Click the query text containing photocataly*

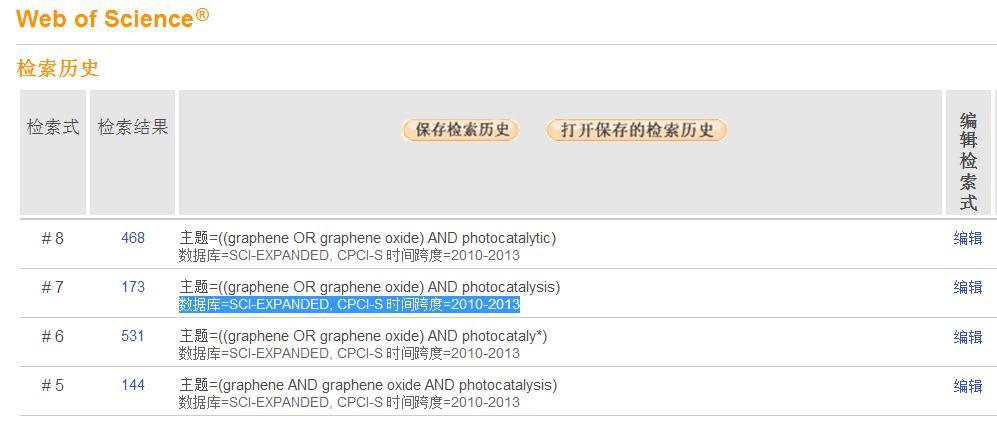click(x=363, y=336)
